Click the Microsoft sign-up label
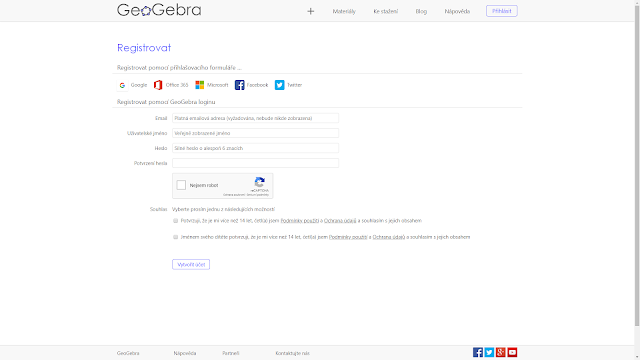 tap(218, 85)
